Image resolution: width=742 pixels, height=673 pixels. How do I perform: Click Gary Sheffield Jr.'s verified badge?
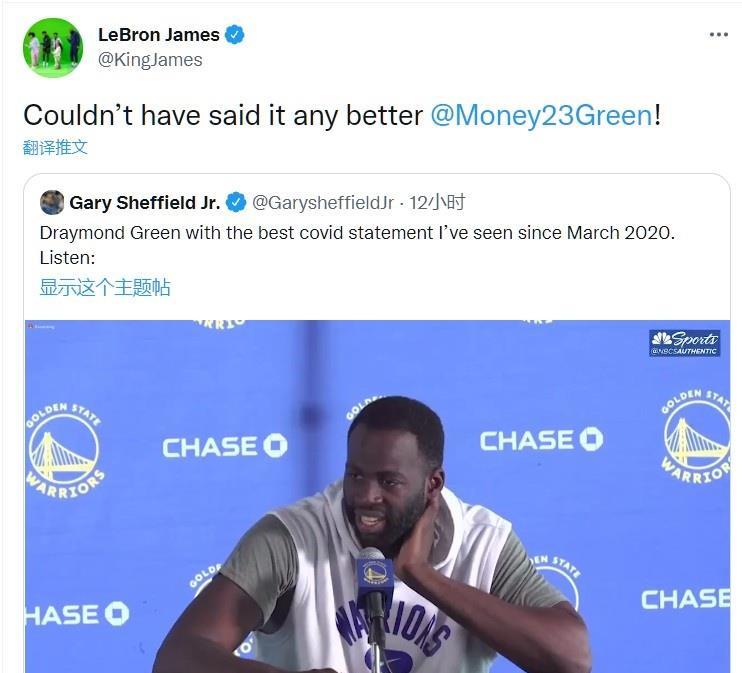tap(236, 203)
